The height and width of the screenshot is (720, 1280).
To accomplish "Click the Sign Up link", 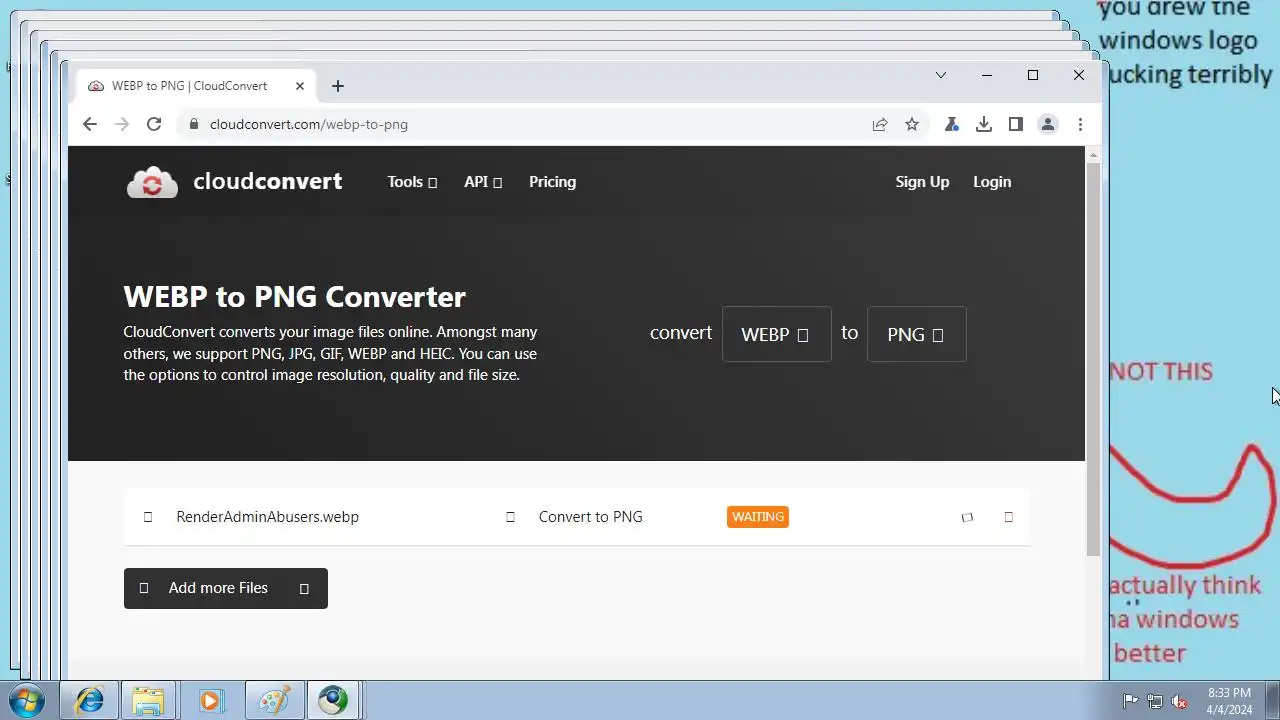I will click(x=922, y=182).
